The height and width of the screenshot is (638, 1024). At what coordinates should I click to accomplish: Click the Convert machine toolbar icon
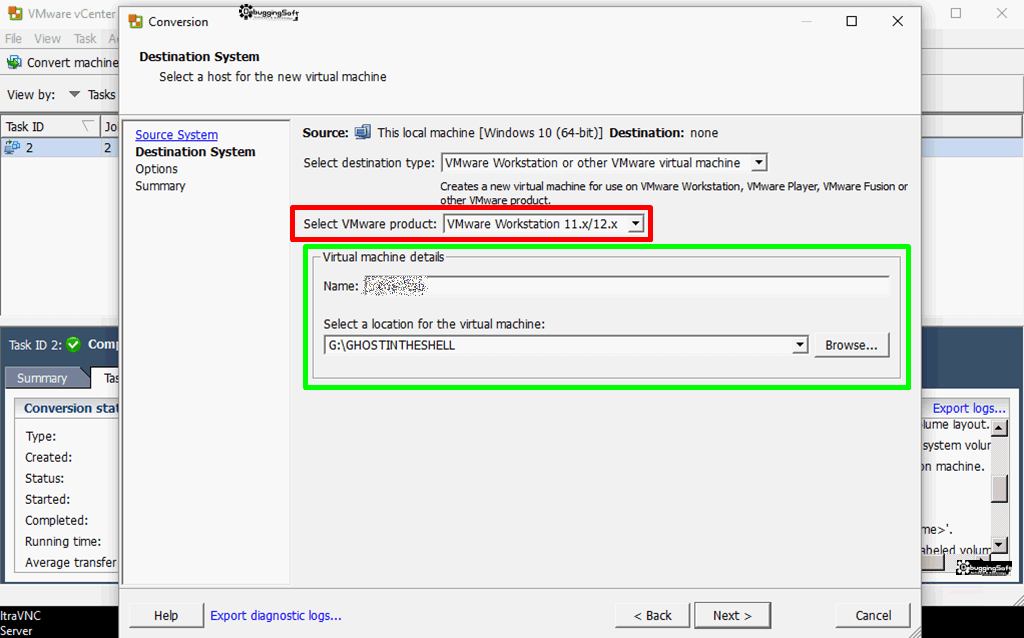pyautogui.click(x=14, y=63)
